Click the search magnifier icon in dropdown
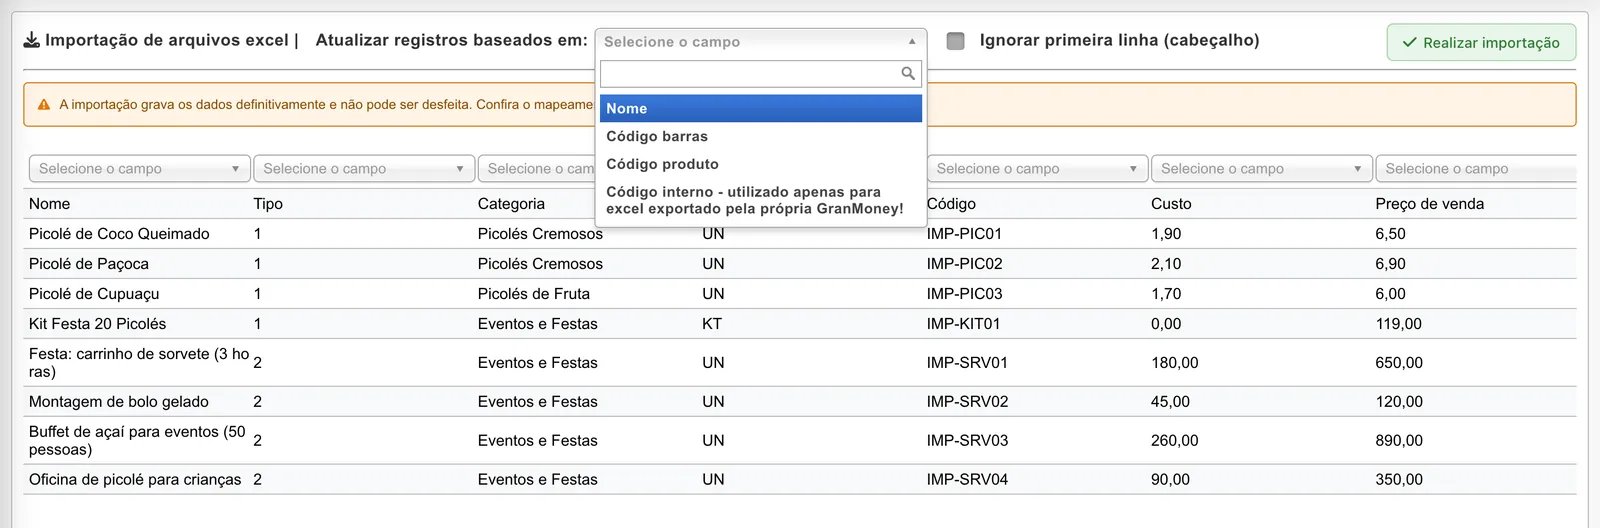The width and height of the screenshot is (1600, 528). tap(908, 73)
